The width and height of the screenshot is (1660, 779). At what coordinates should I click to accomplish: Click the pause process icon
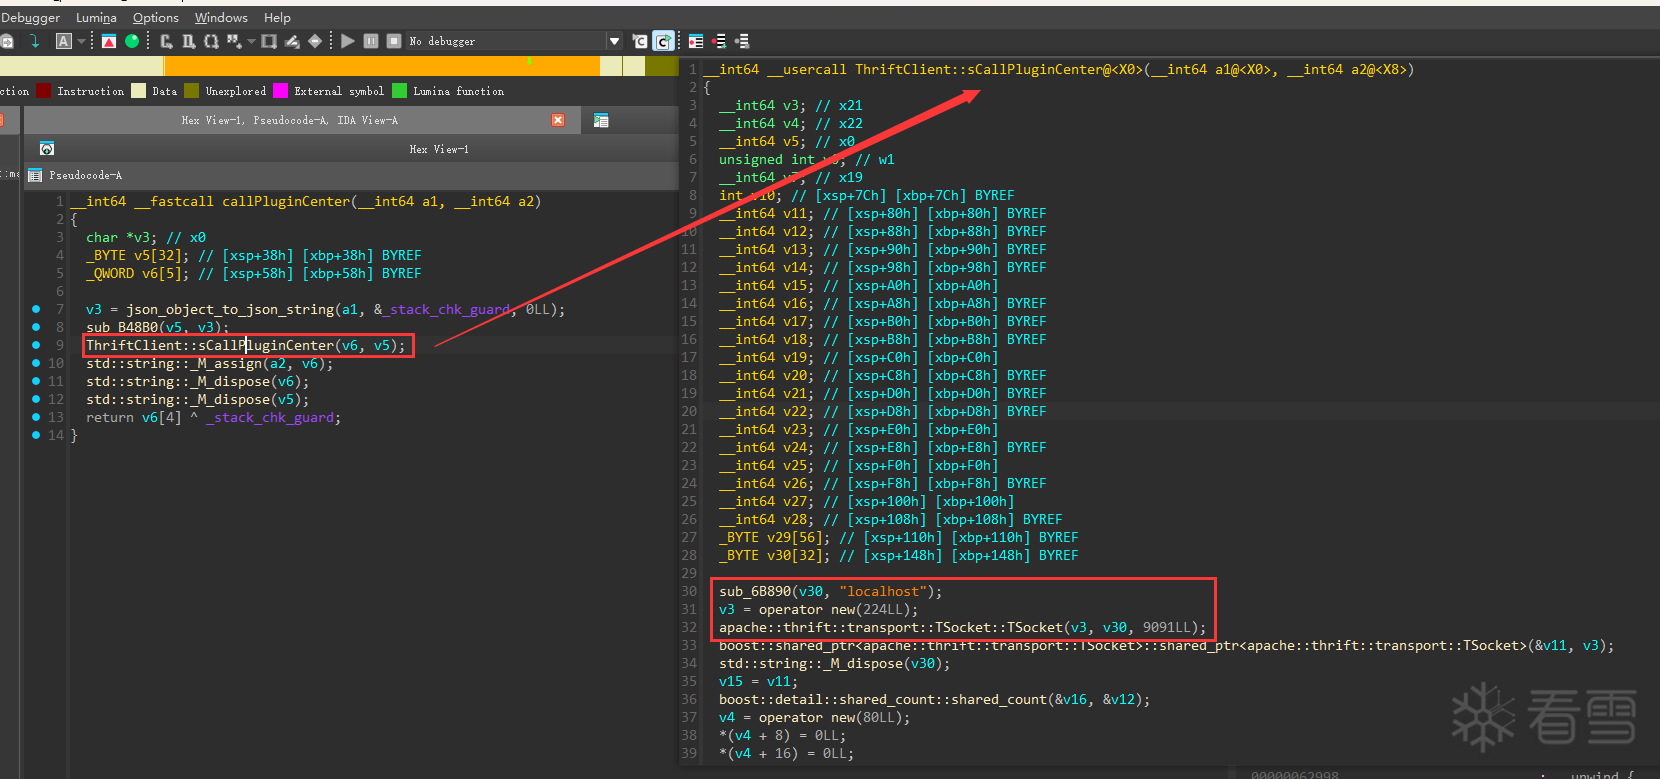(371, 41)
